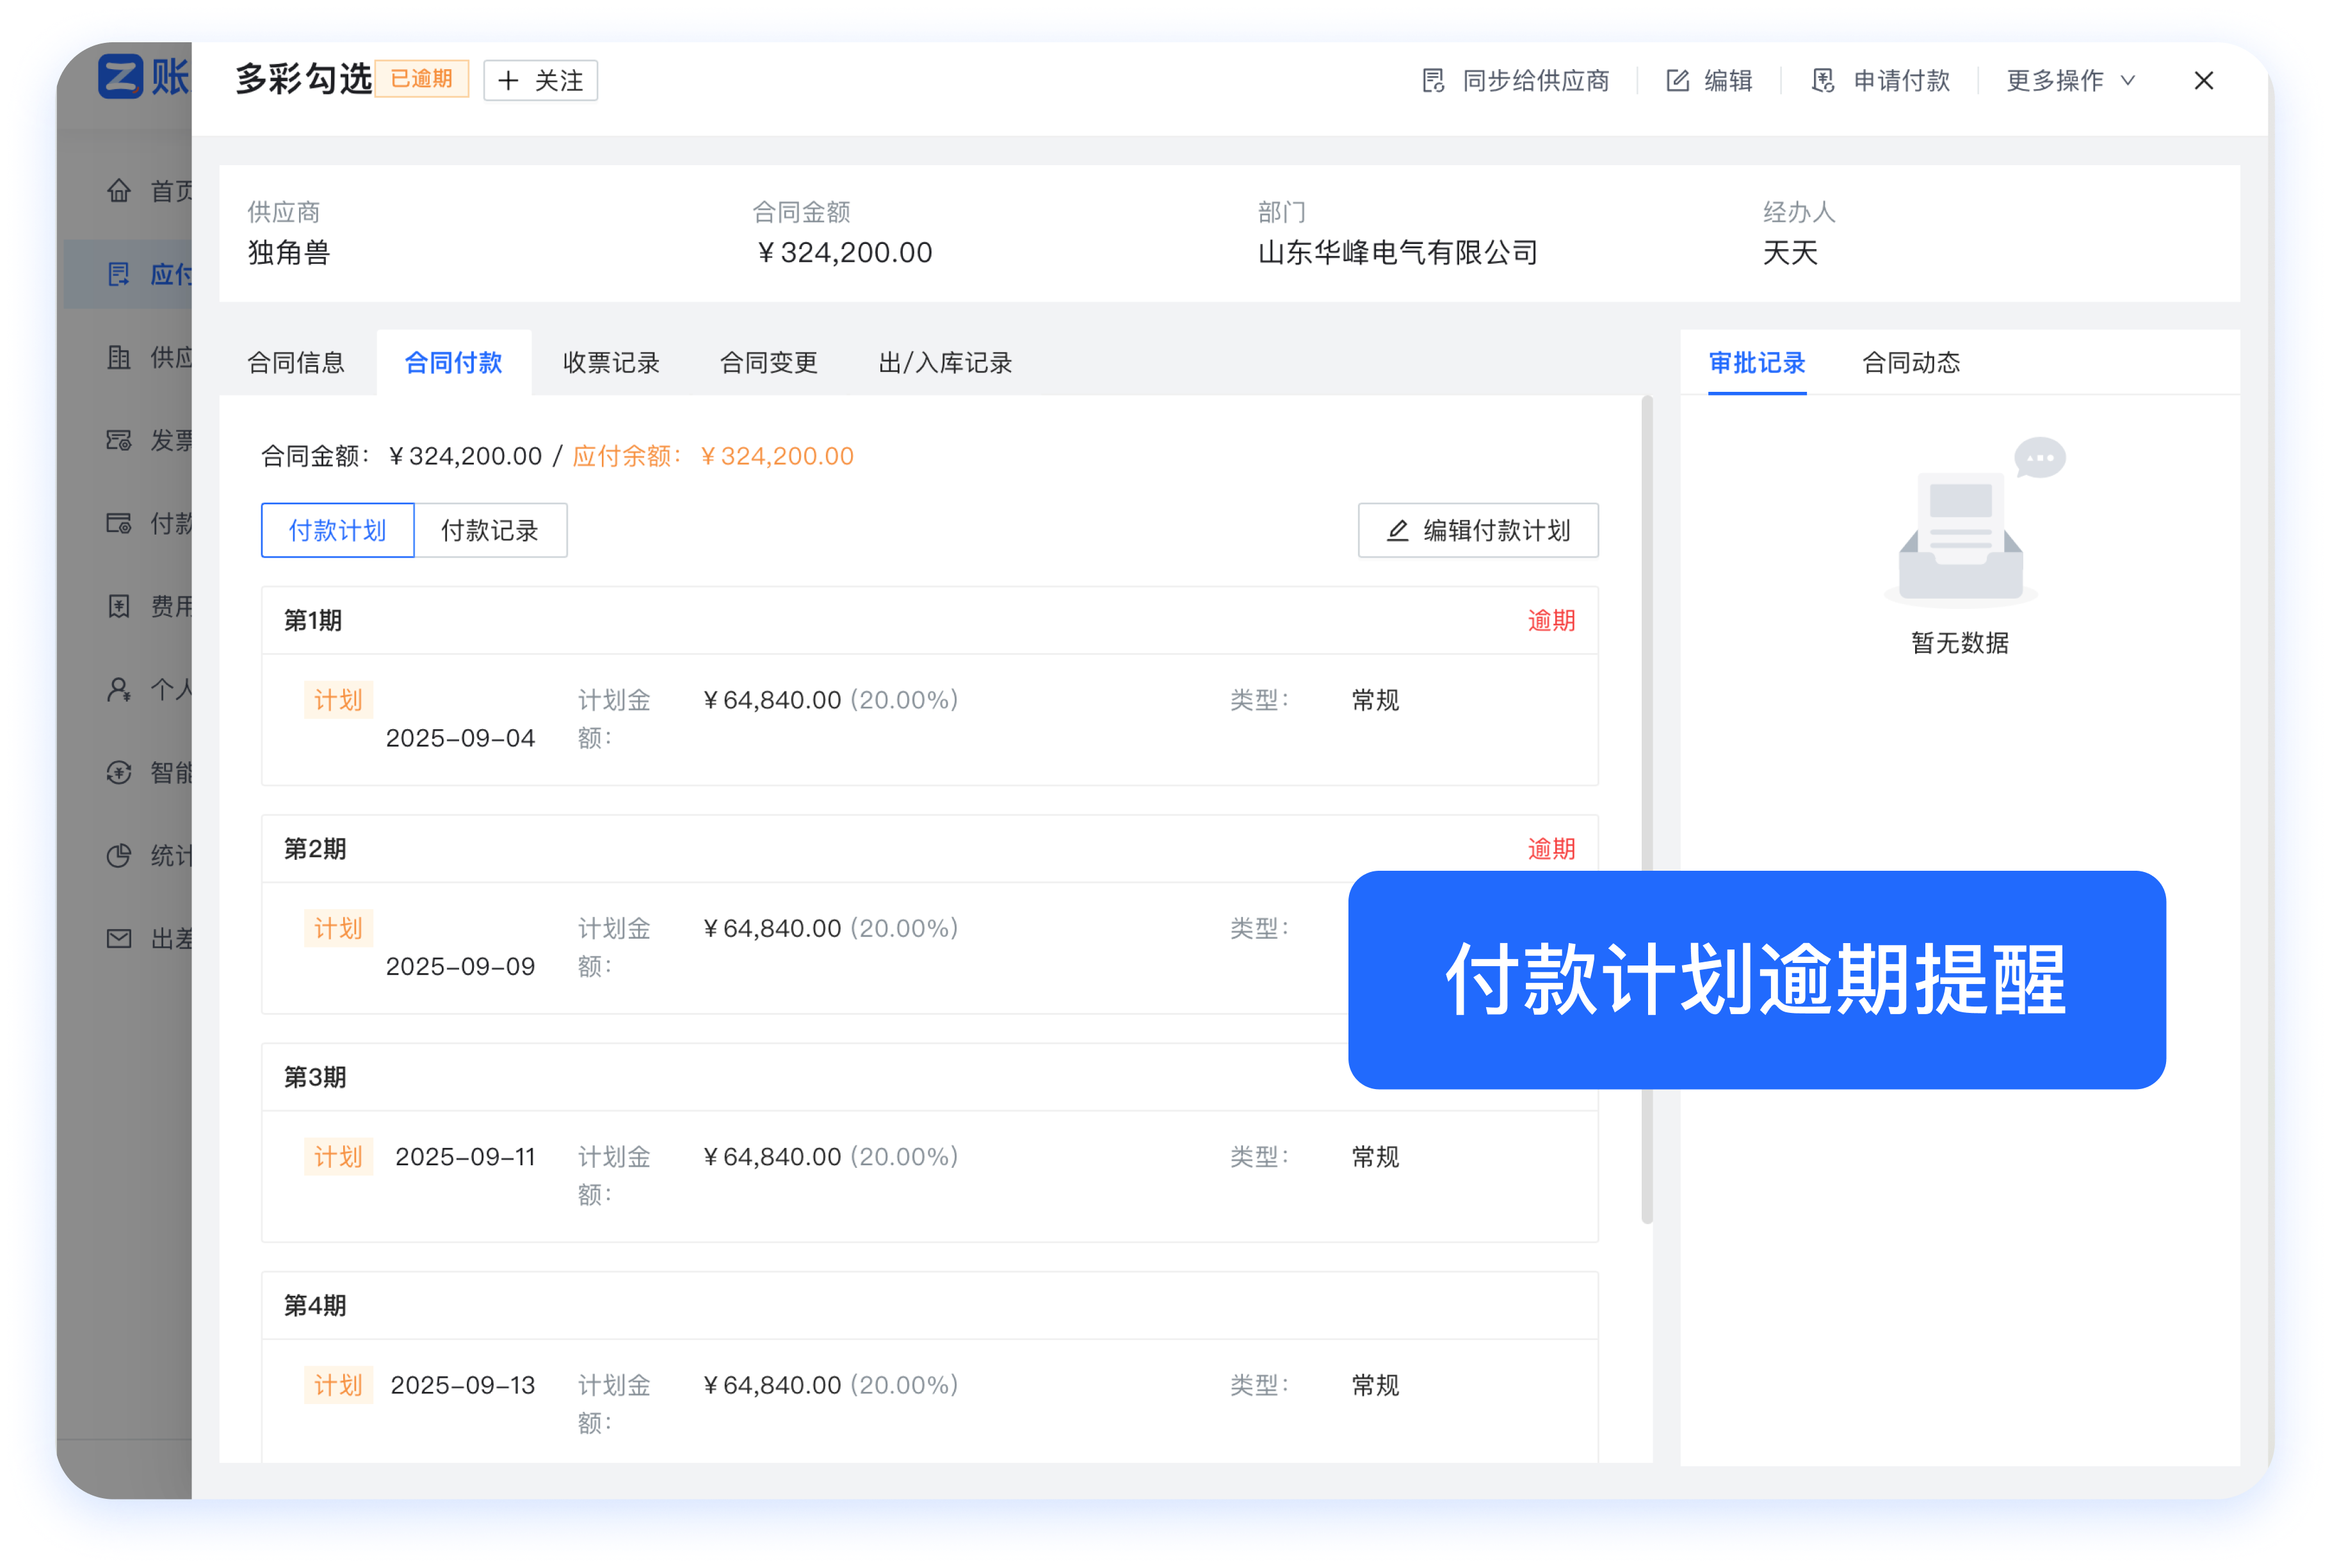Screen dimensions: 2330x1568
Task: Close the contract detail panel
Action: coord(2203,81)
